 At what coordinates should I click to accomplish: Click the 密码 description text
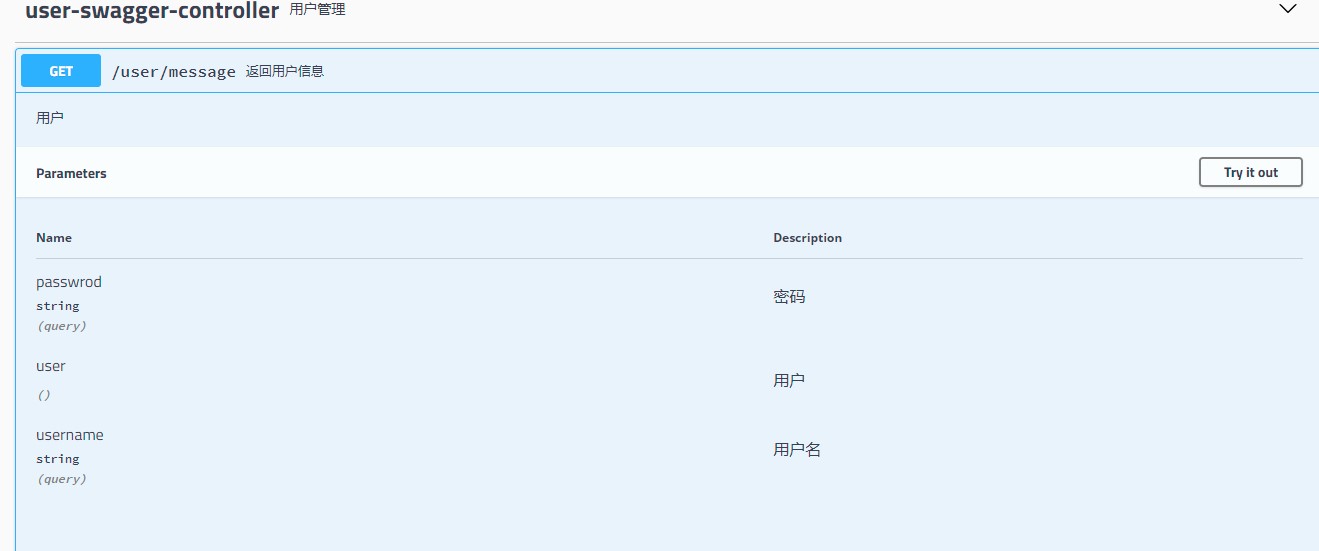click(x=789, y=296)
